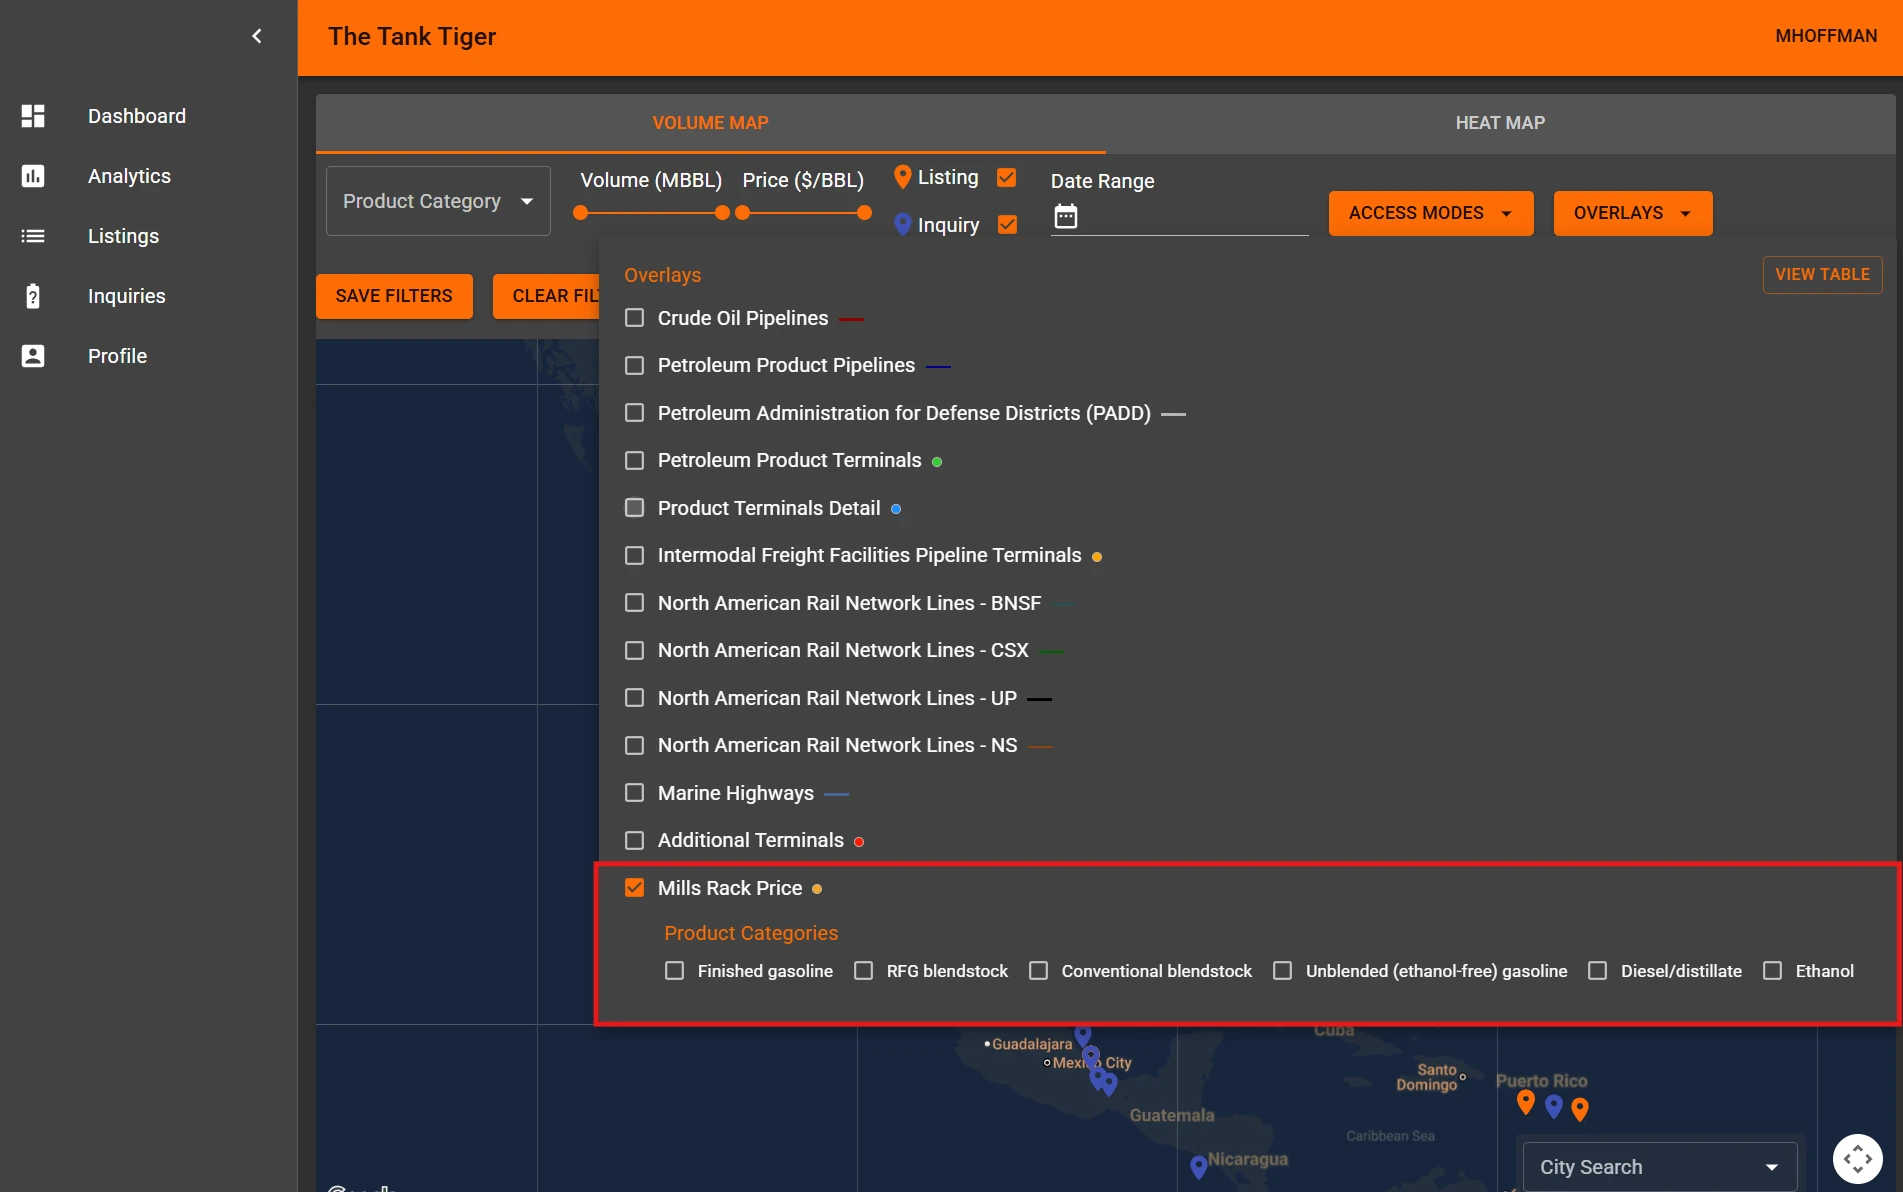Viewport: 1903px width, 1192px height.
Task: Enable the Petroleum Product Pipelines overlay
Action: coord(634,365)
